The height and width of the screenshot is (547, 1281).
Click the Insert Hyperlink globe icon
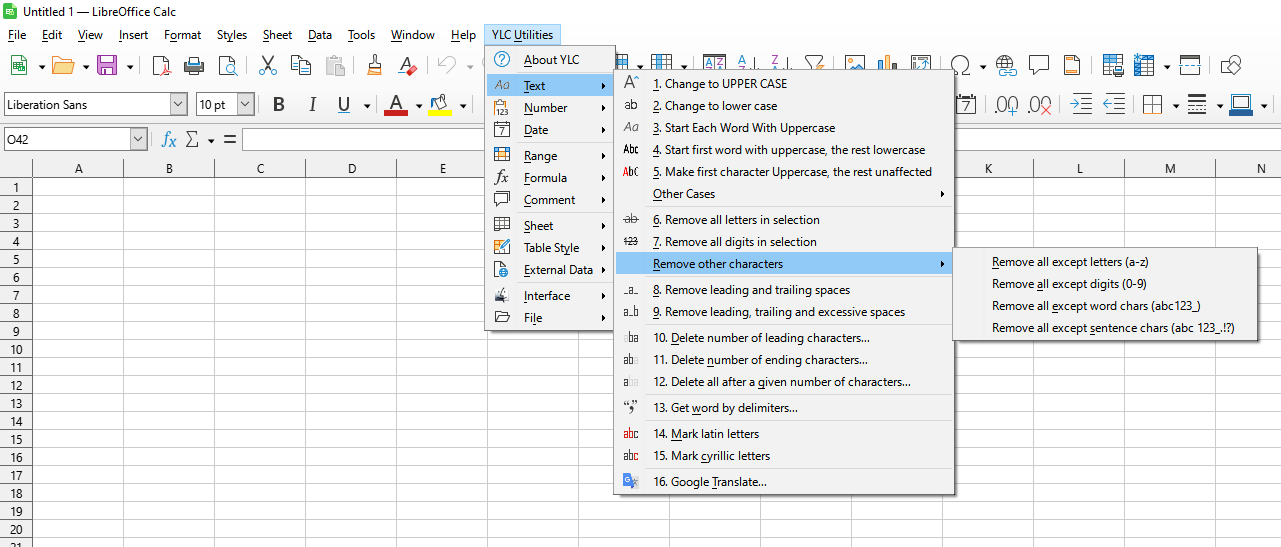(1005, 66)
